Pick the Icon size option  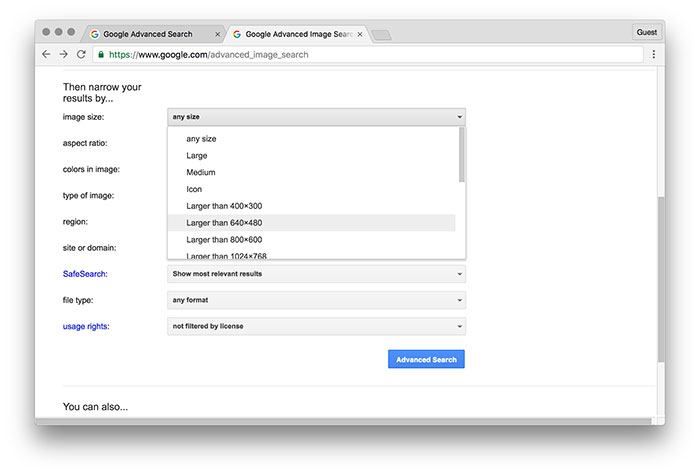point(194,189)
